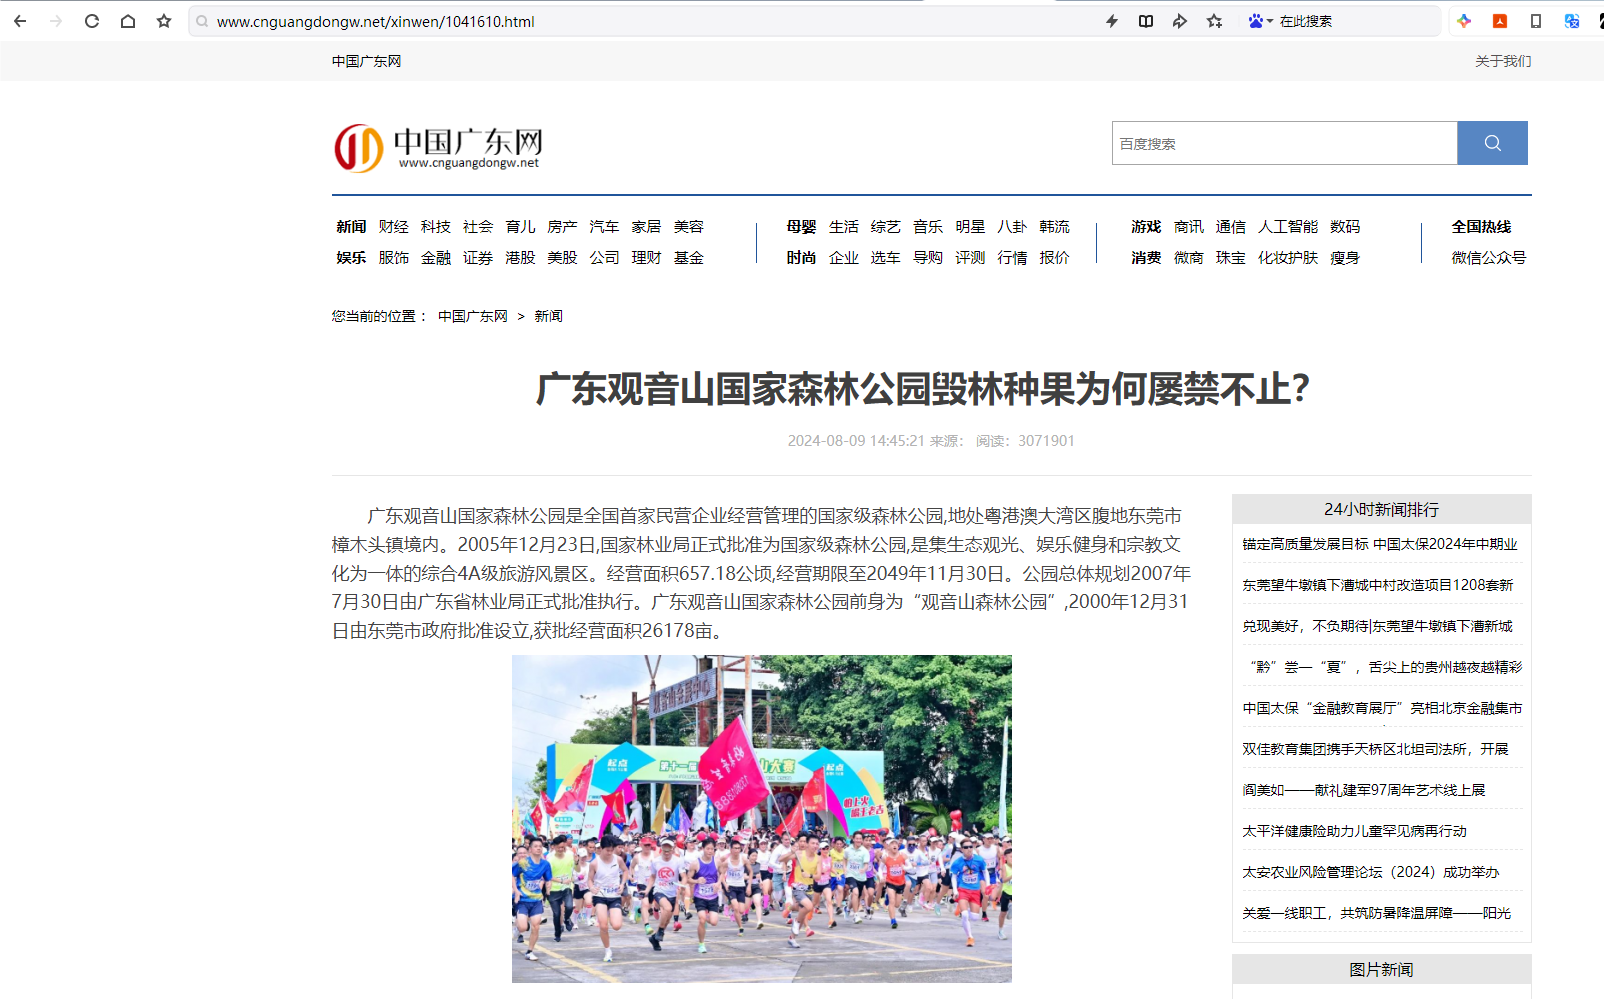The image size is (1604, 999).
Task: Open the 母婴 navigation category
Action: point(801,227)
